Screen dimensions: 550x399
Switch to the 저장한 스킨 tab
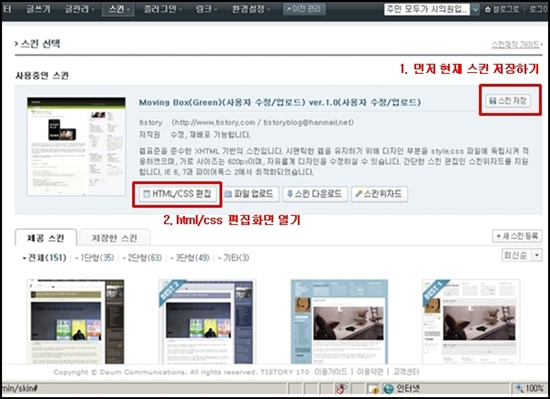click(114, 238)
